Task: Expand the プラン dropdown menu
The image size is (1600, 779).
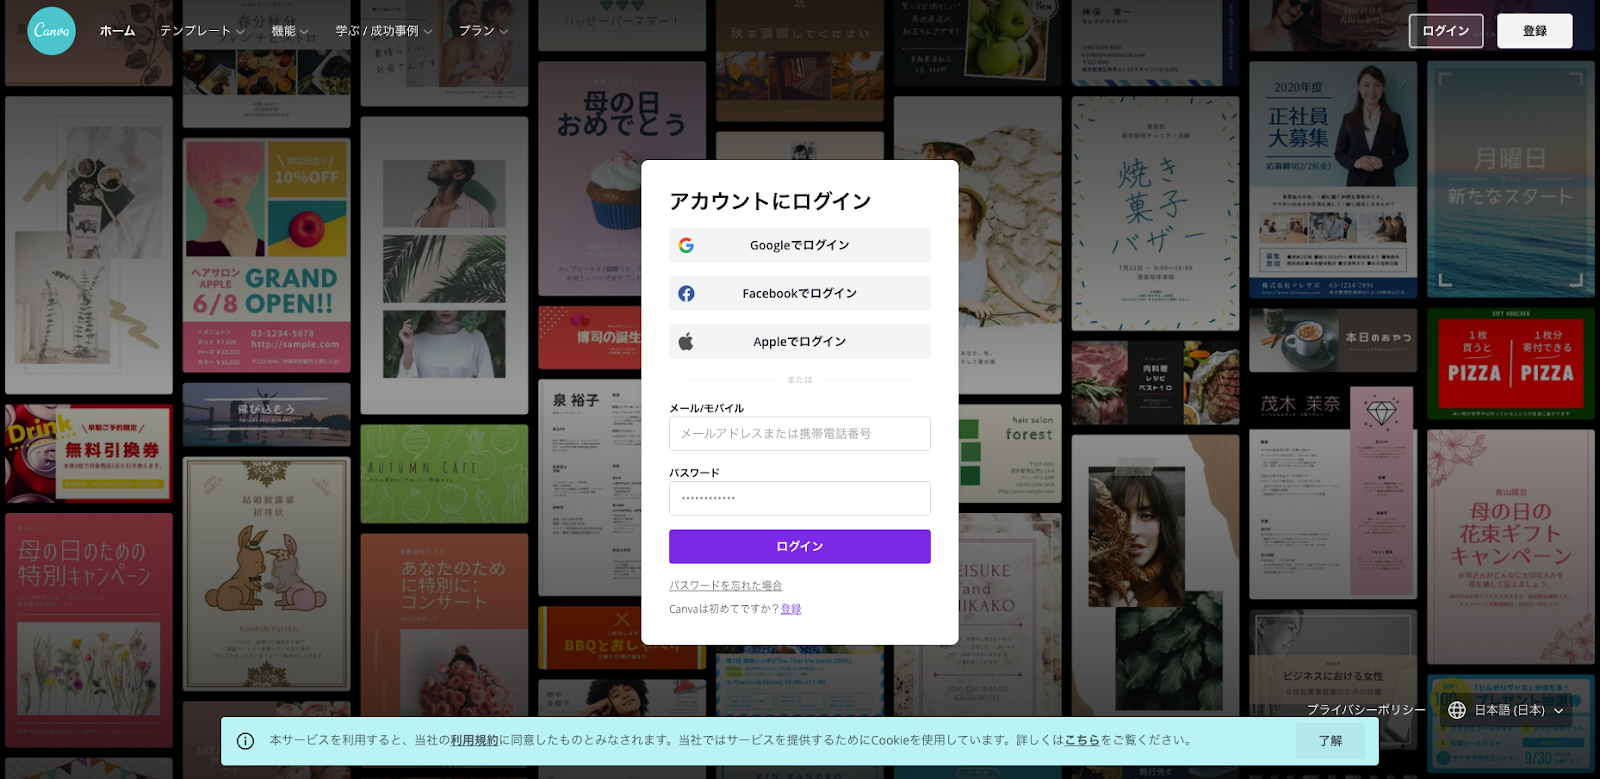Action: (484, 31)
